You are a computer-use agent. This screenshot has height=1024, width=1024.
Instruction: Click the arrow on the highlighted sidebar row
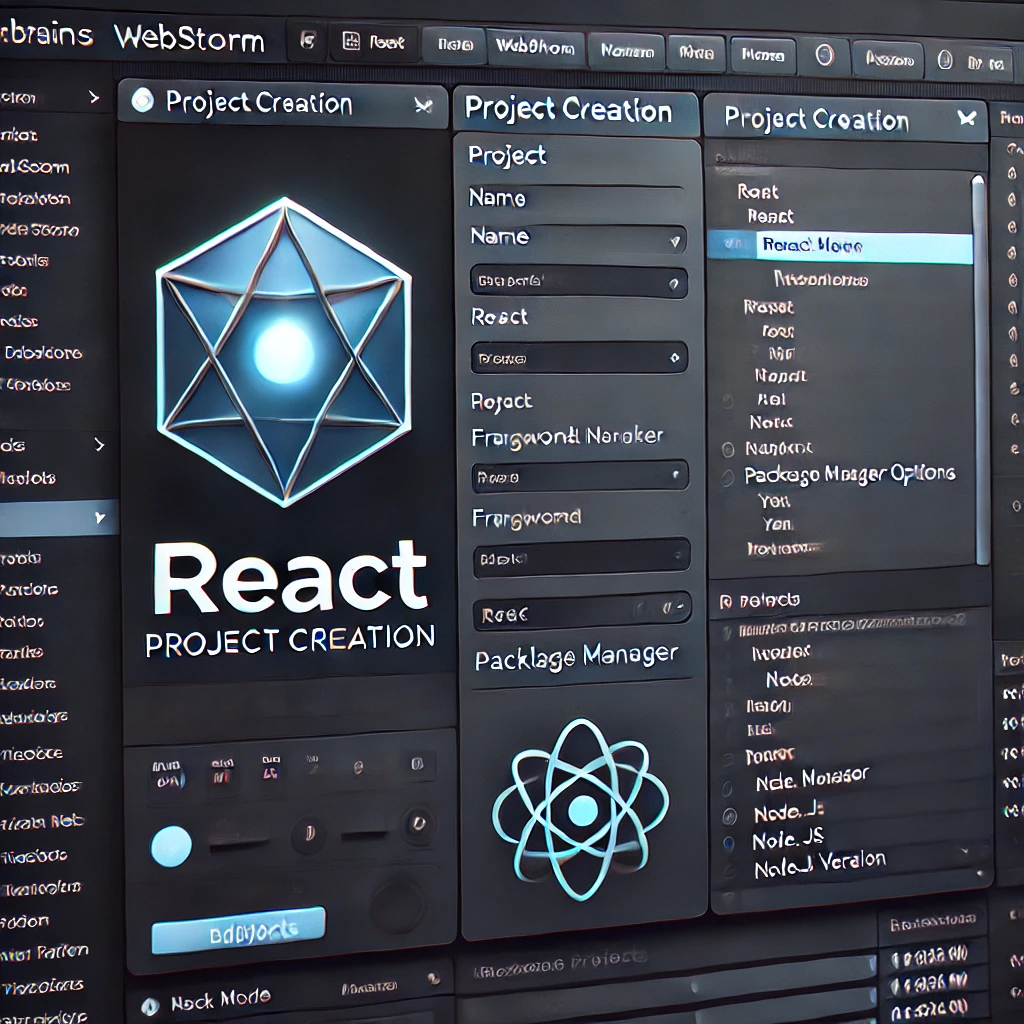click(99, 518)
